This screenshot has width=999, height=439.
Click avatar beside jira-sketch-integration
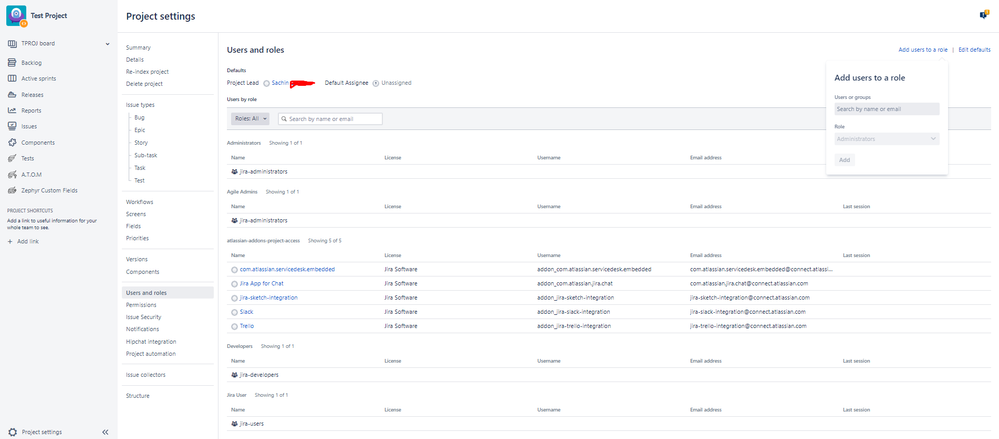tap(234, 298)
